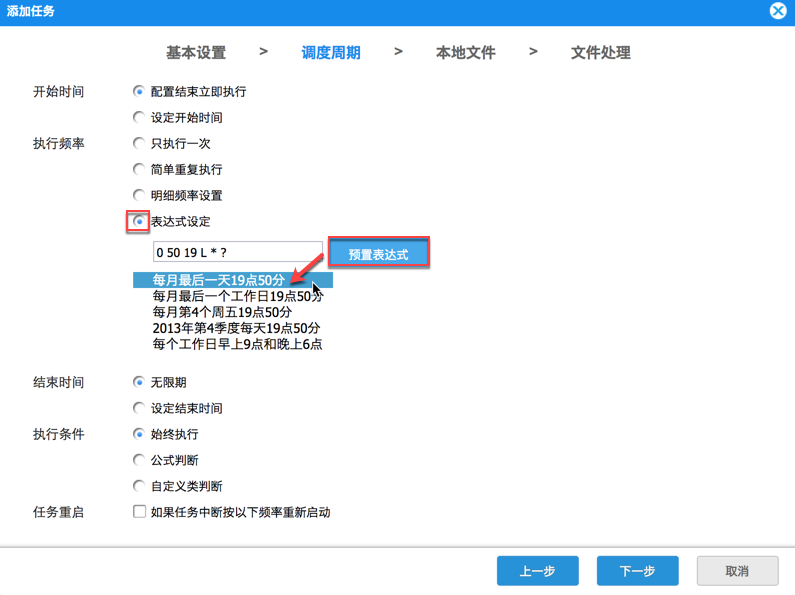Click the cron expression input field
Viewport: 795px width, 595px height.
(238, 252)
